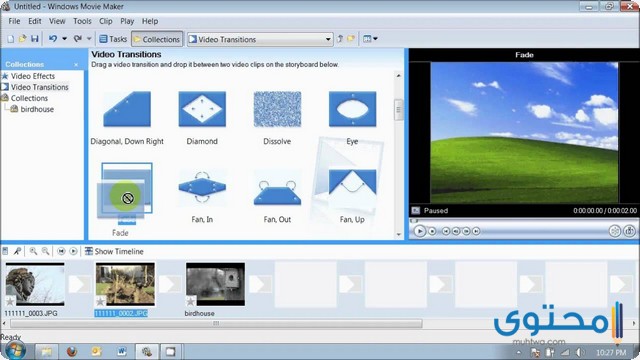The height and width of the screenshot is (360, 640).
Task: Select the birdhouse clip on storyboard
Action: (216, 284)
